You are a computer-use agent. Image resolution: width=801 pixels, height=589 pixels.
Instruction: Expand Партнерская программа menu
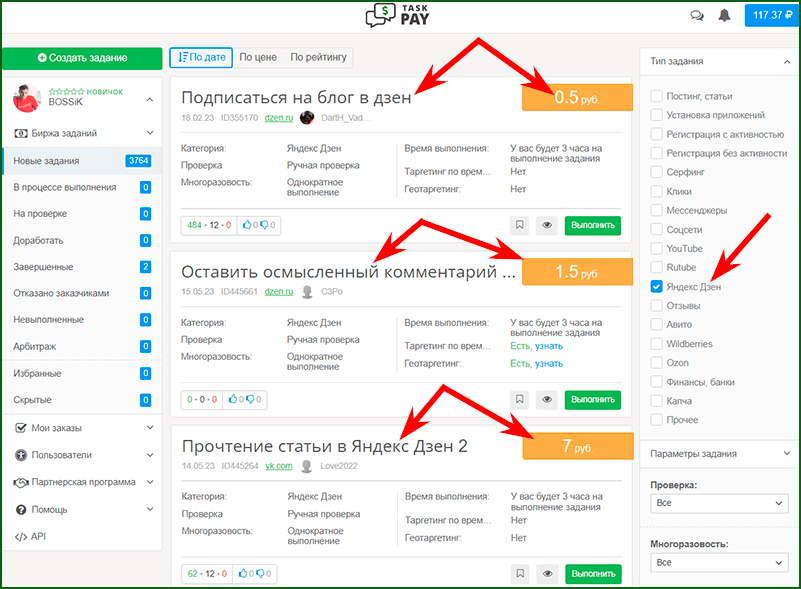[x=82, y=482]
